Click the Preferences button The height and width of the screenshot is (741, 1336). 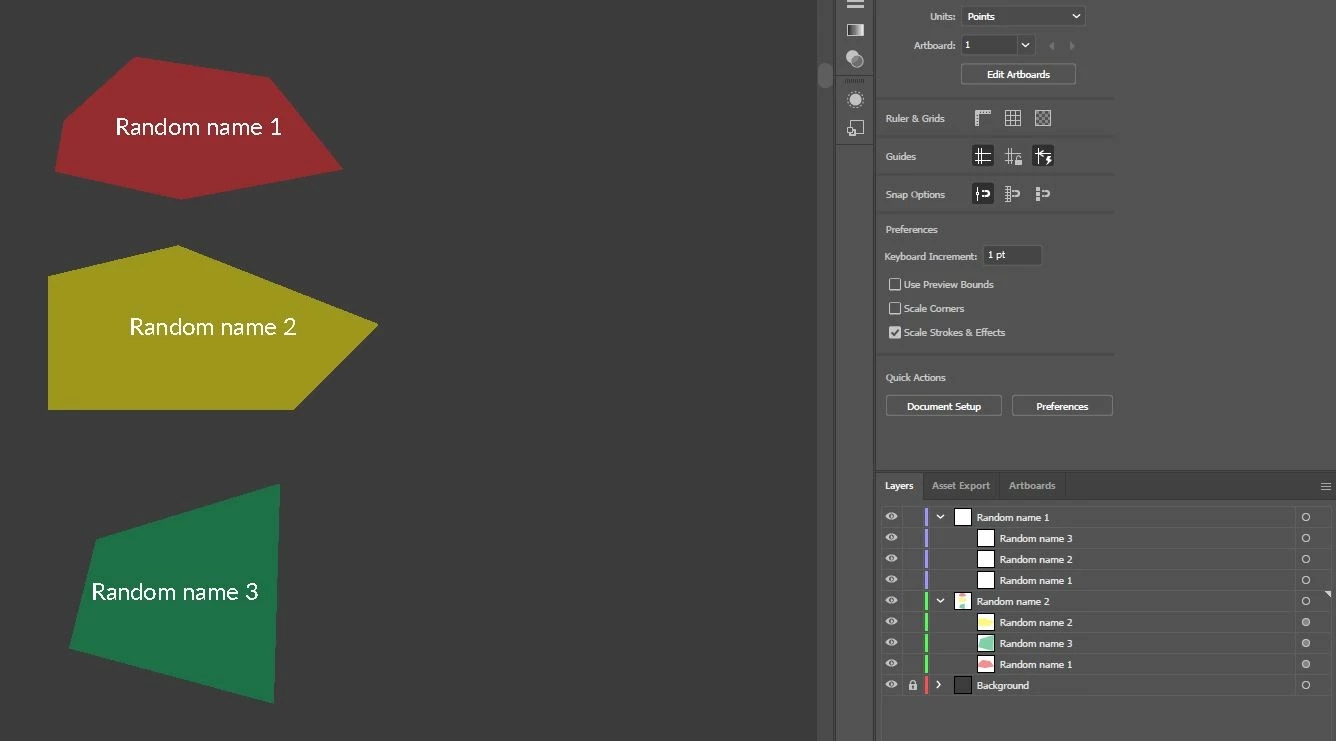click(x=1062, y=407)
